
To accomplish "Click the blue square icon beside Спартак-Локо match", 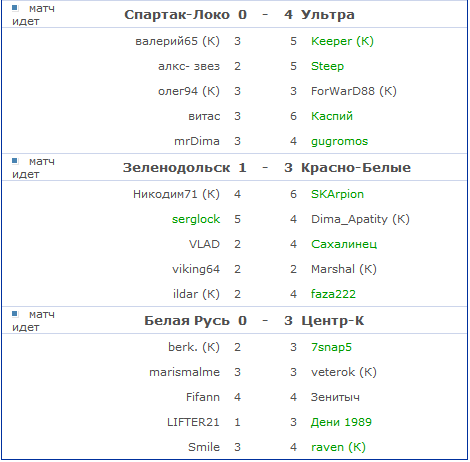I will click(x=15, y=8).
